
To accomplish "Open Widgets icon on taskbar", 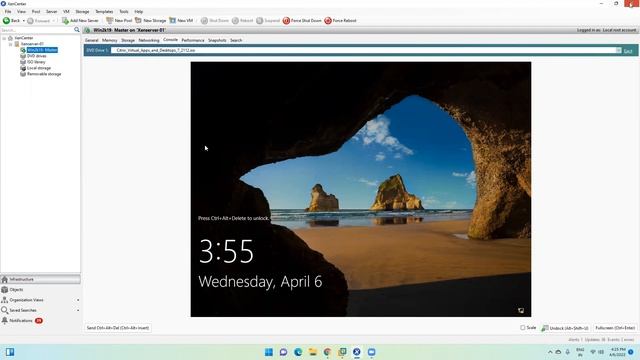I will click(x=10, y=352).
